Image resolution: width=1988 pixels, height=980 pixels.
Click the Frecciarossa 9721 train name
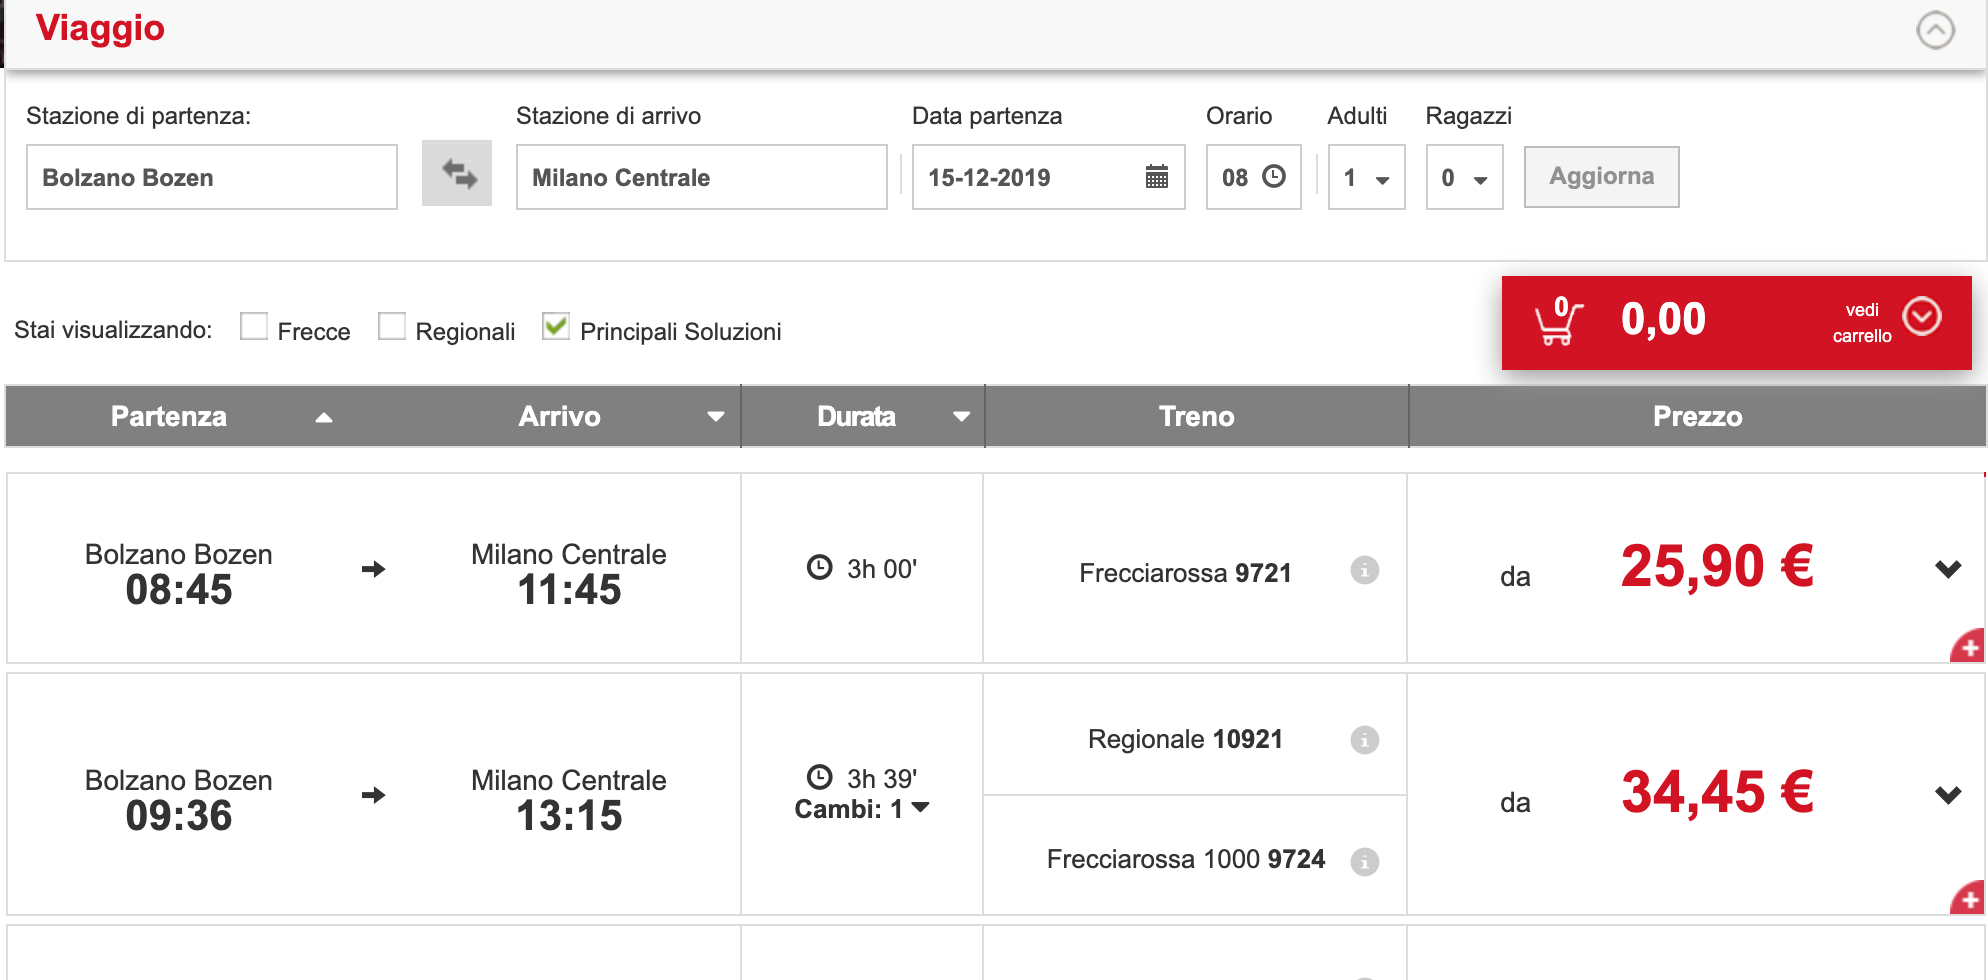1185,573
